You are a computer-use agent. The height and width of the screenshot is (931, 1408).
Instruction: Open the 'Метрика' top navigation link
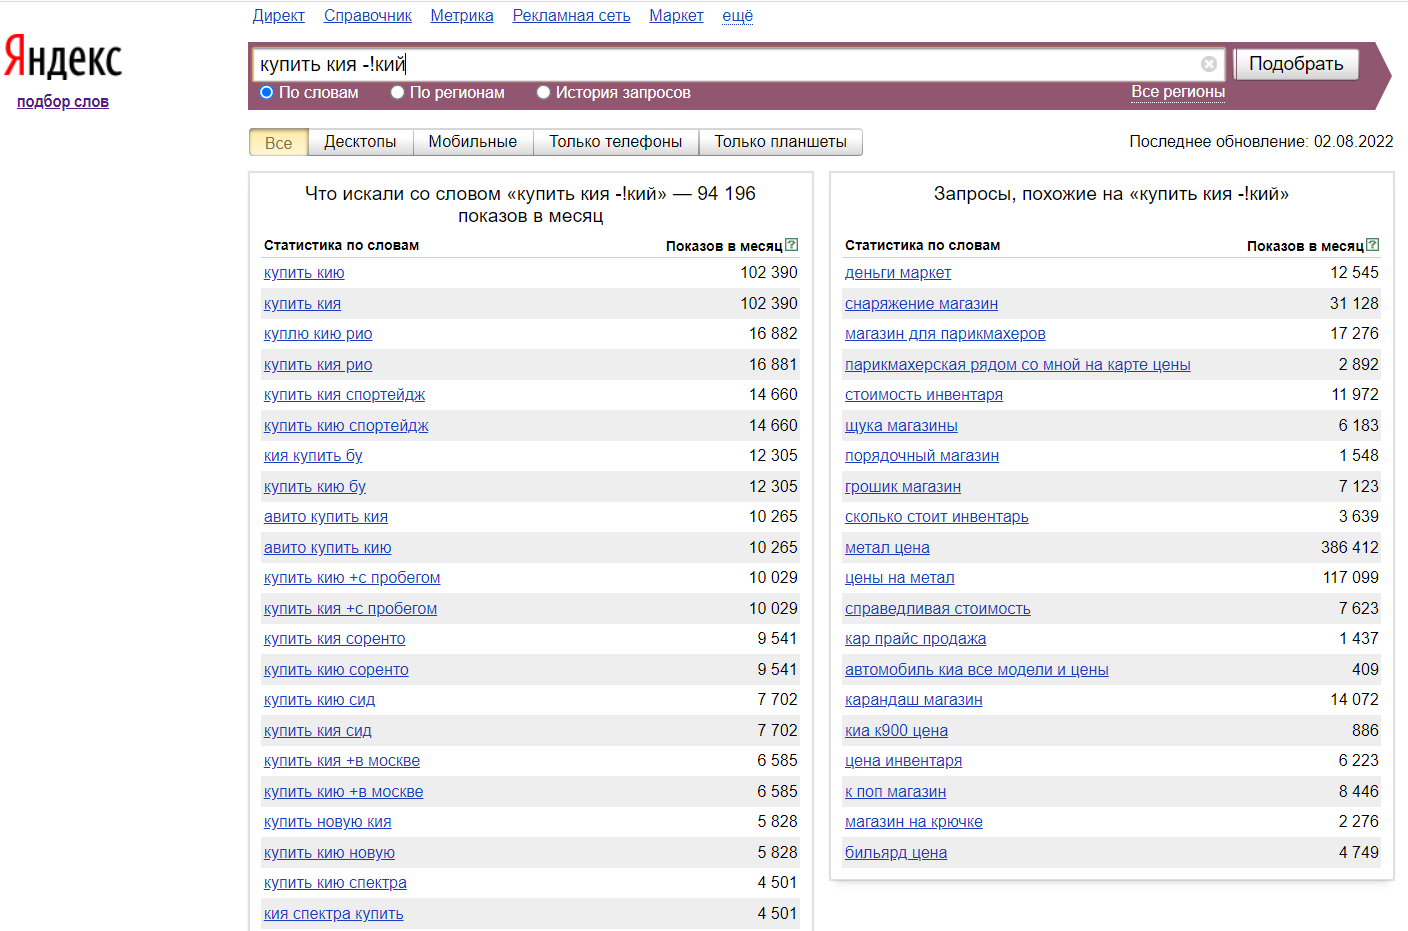tap(461, 16)
